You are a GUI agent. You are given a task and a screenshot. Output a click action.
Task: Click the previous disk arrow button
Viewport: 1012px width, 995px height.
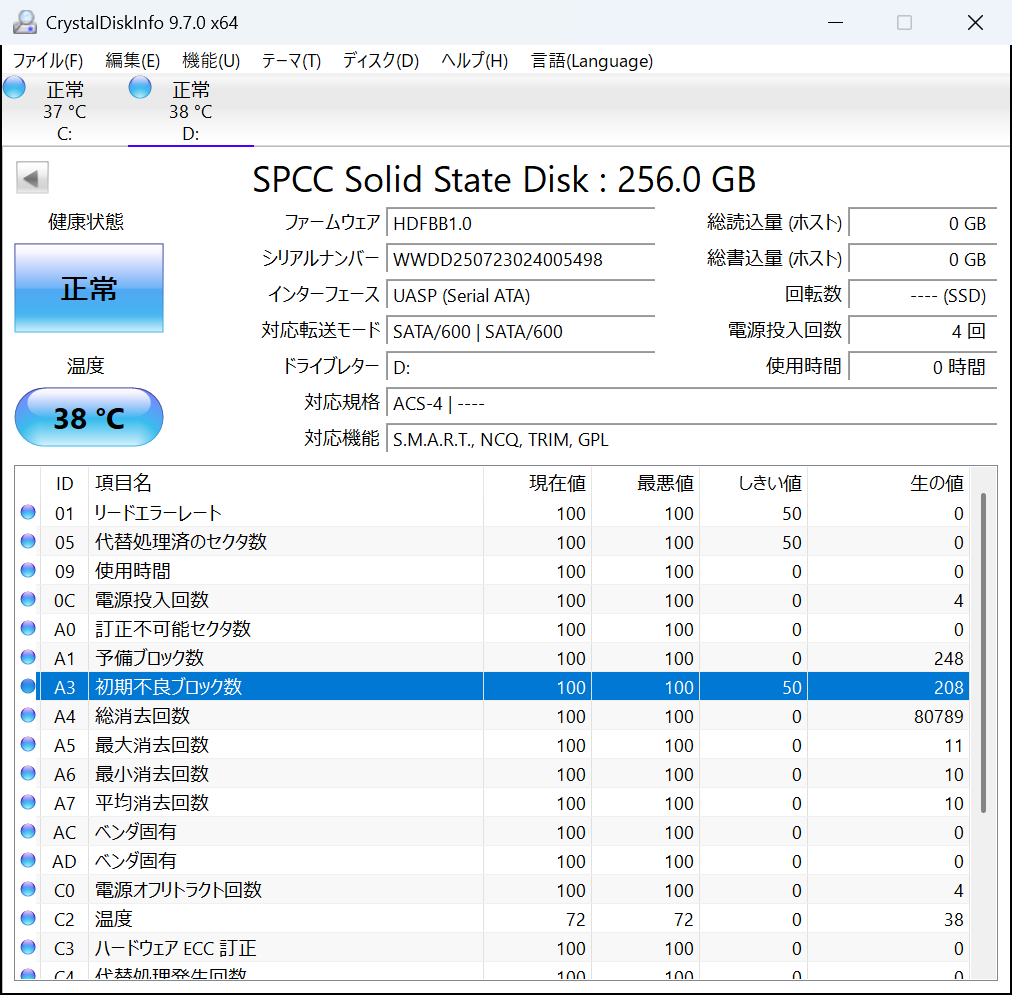32,179
